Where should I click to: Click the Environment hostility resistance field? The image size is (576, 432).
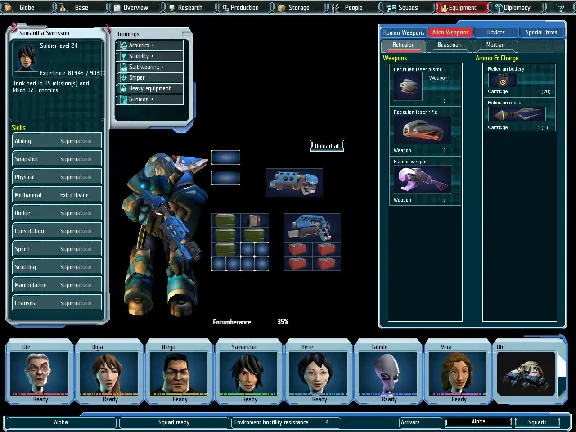(287, 422)
